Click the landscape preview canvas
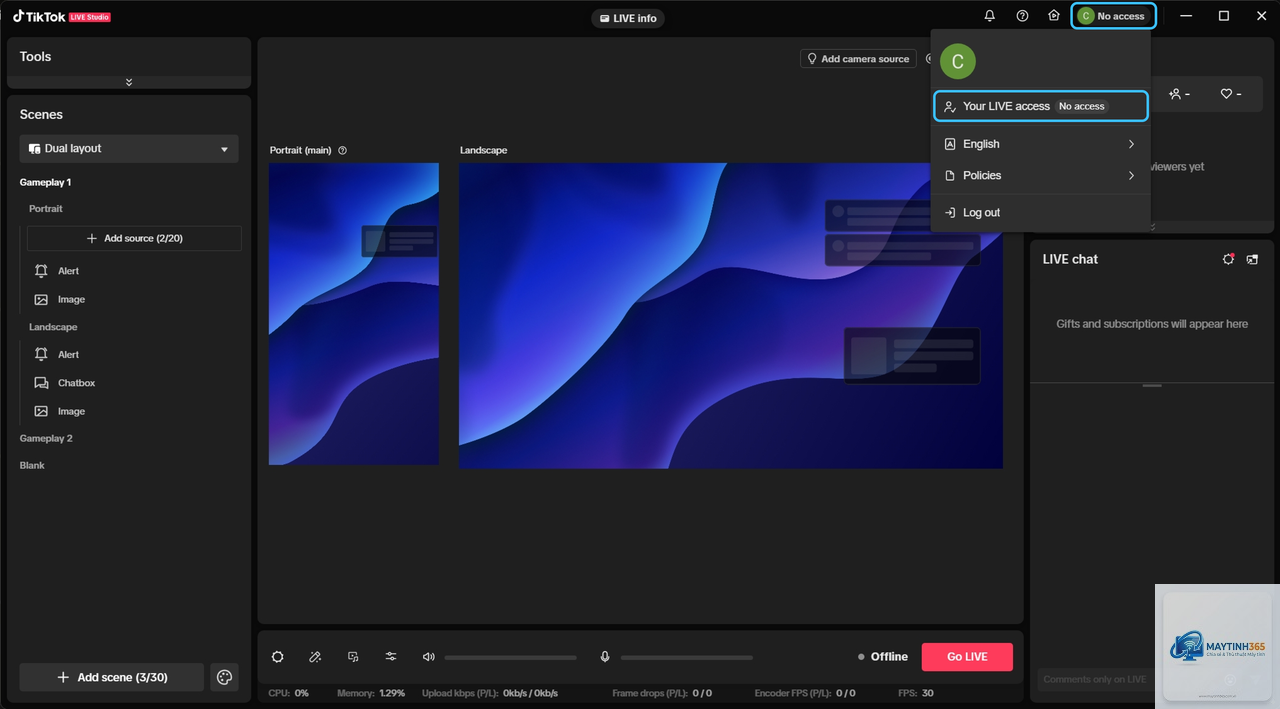Screen dimensions: 1280x709 (731, 316)
